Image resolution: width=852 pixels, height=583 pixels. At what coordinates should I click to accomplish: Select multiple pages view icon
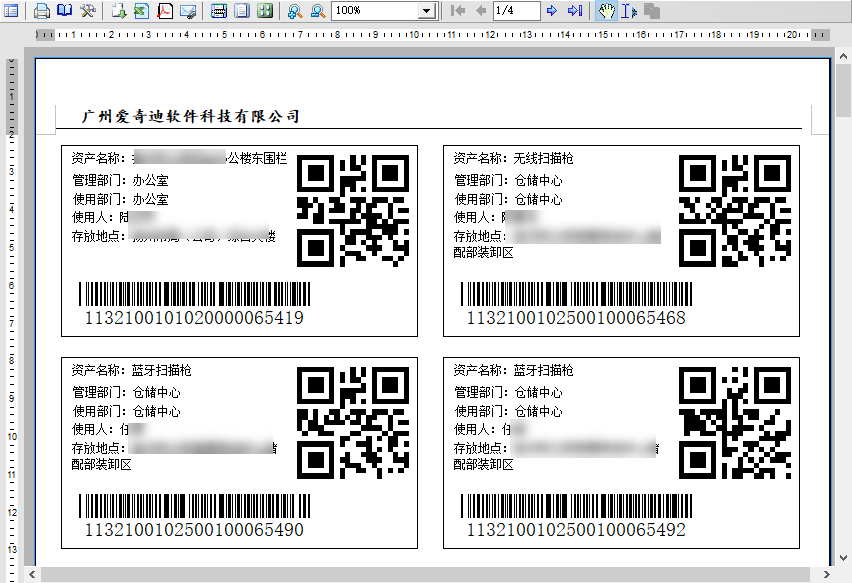[265, 10]
